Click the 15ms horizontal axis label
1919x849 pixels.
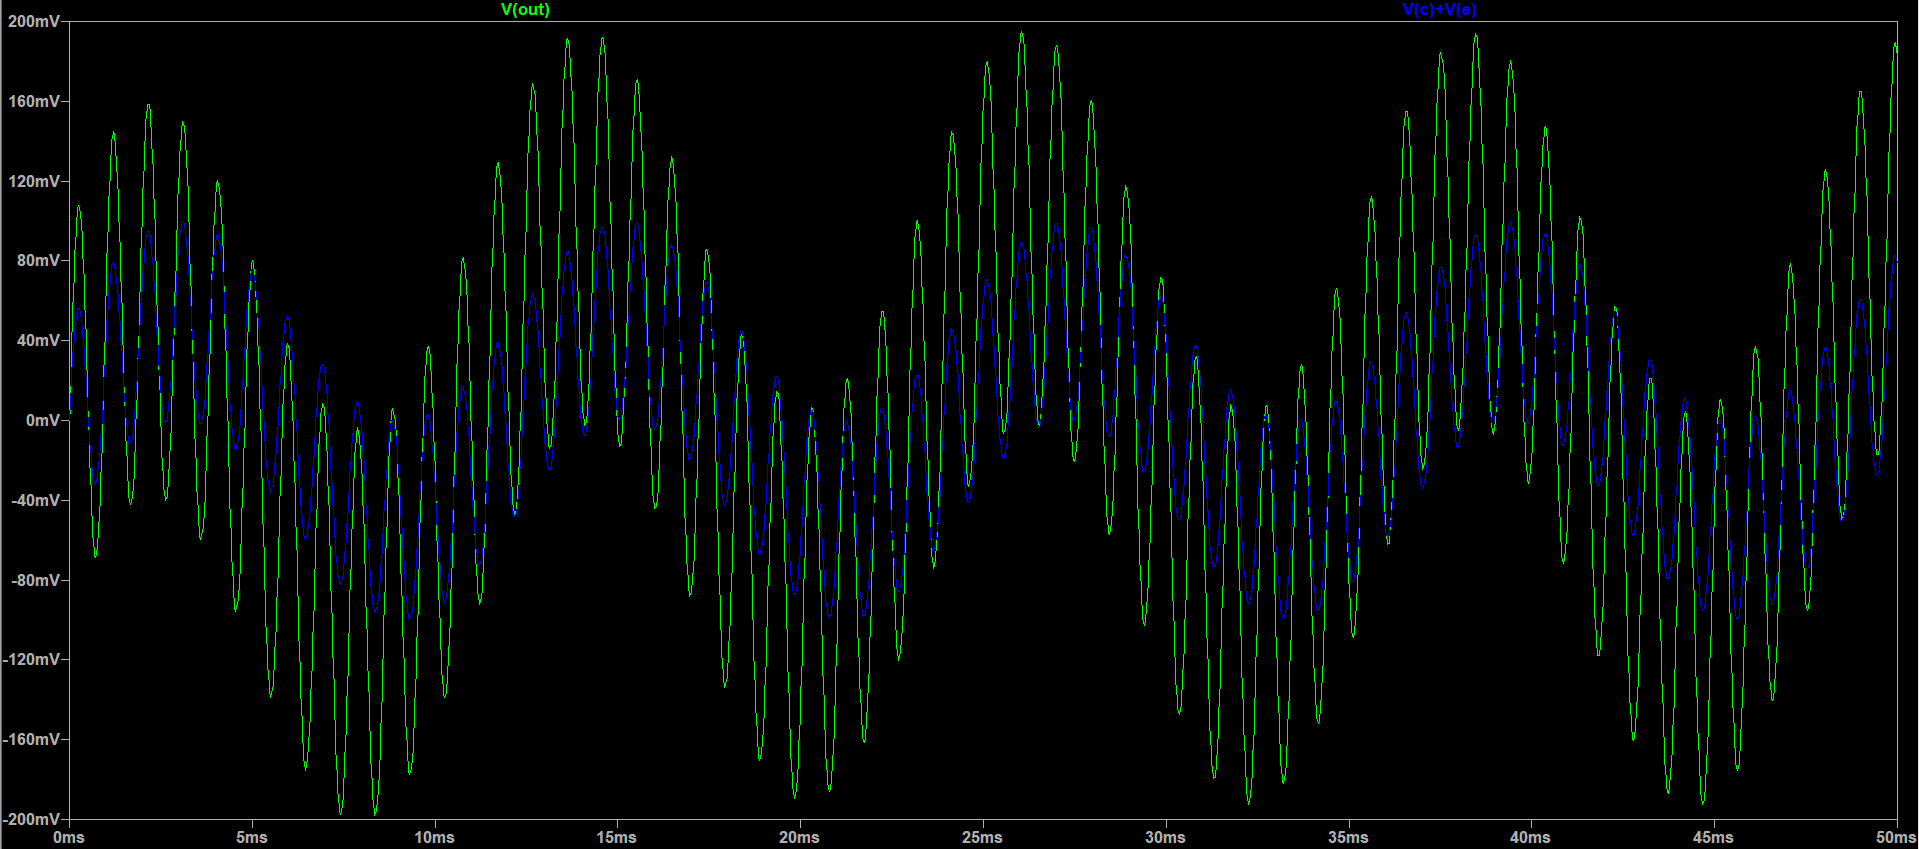(617, 837)
